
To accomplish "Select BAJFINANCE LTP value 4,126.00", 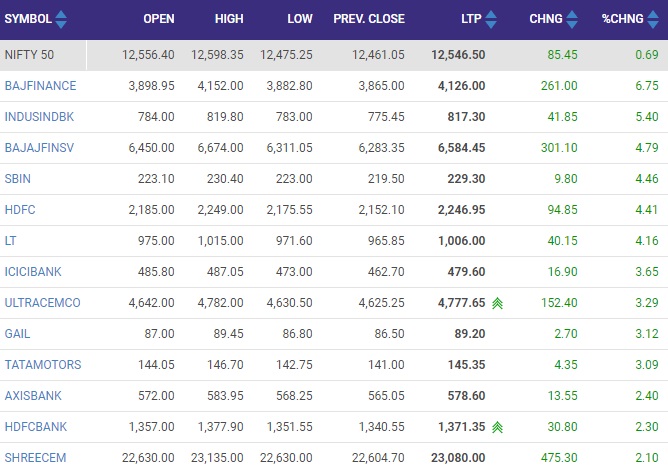I will 462,86.
